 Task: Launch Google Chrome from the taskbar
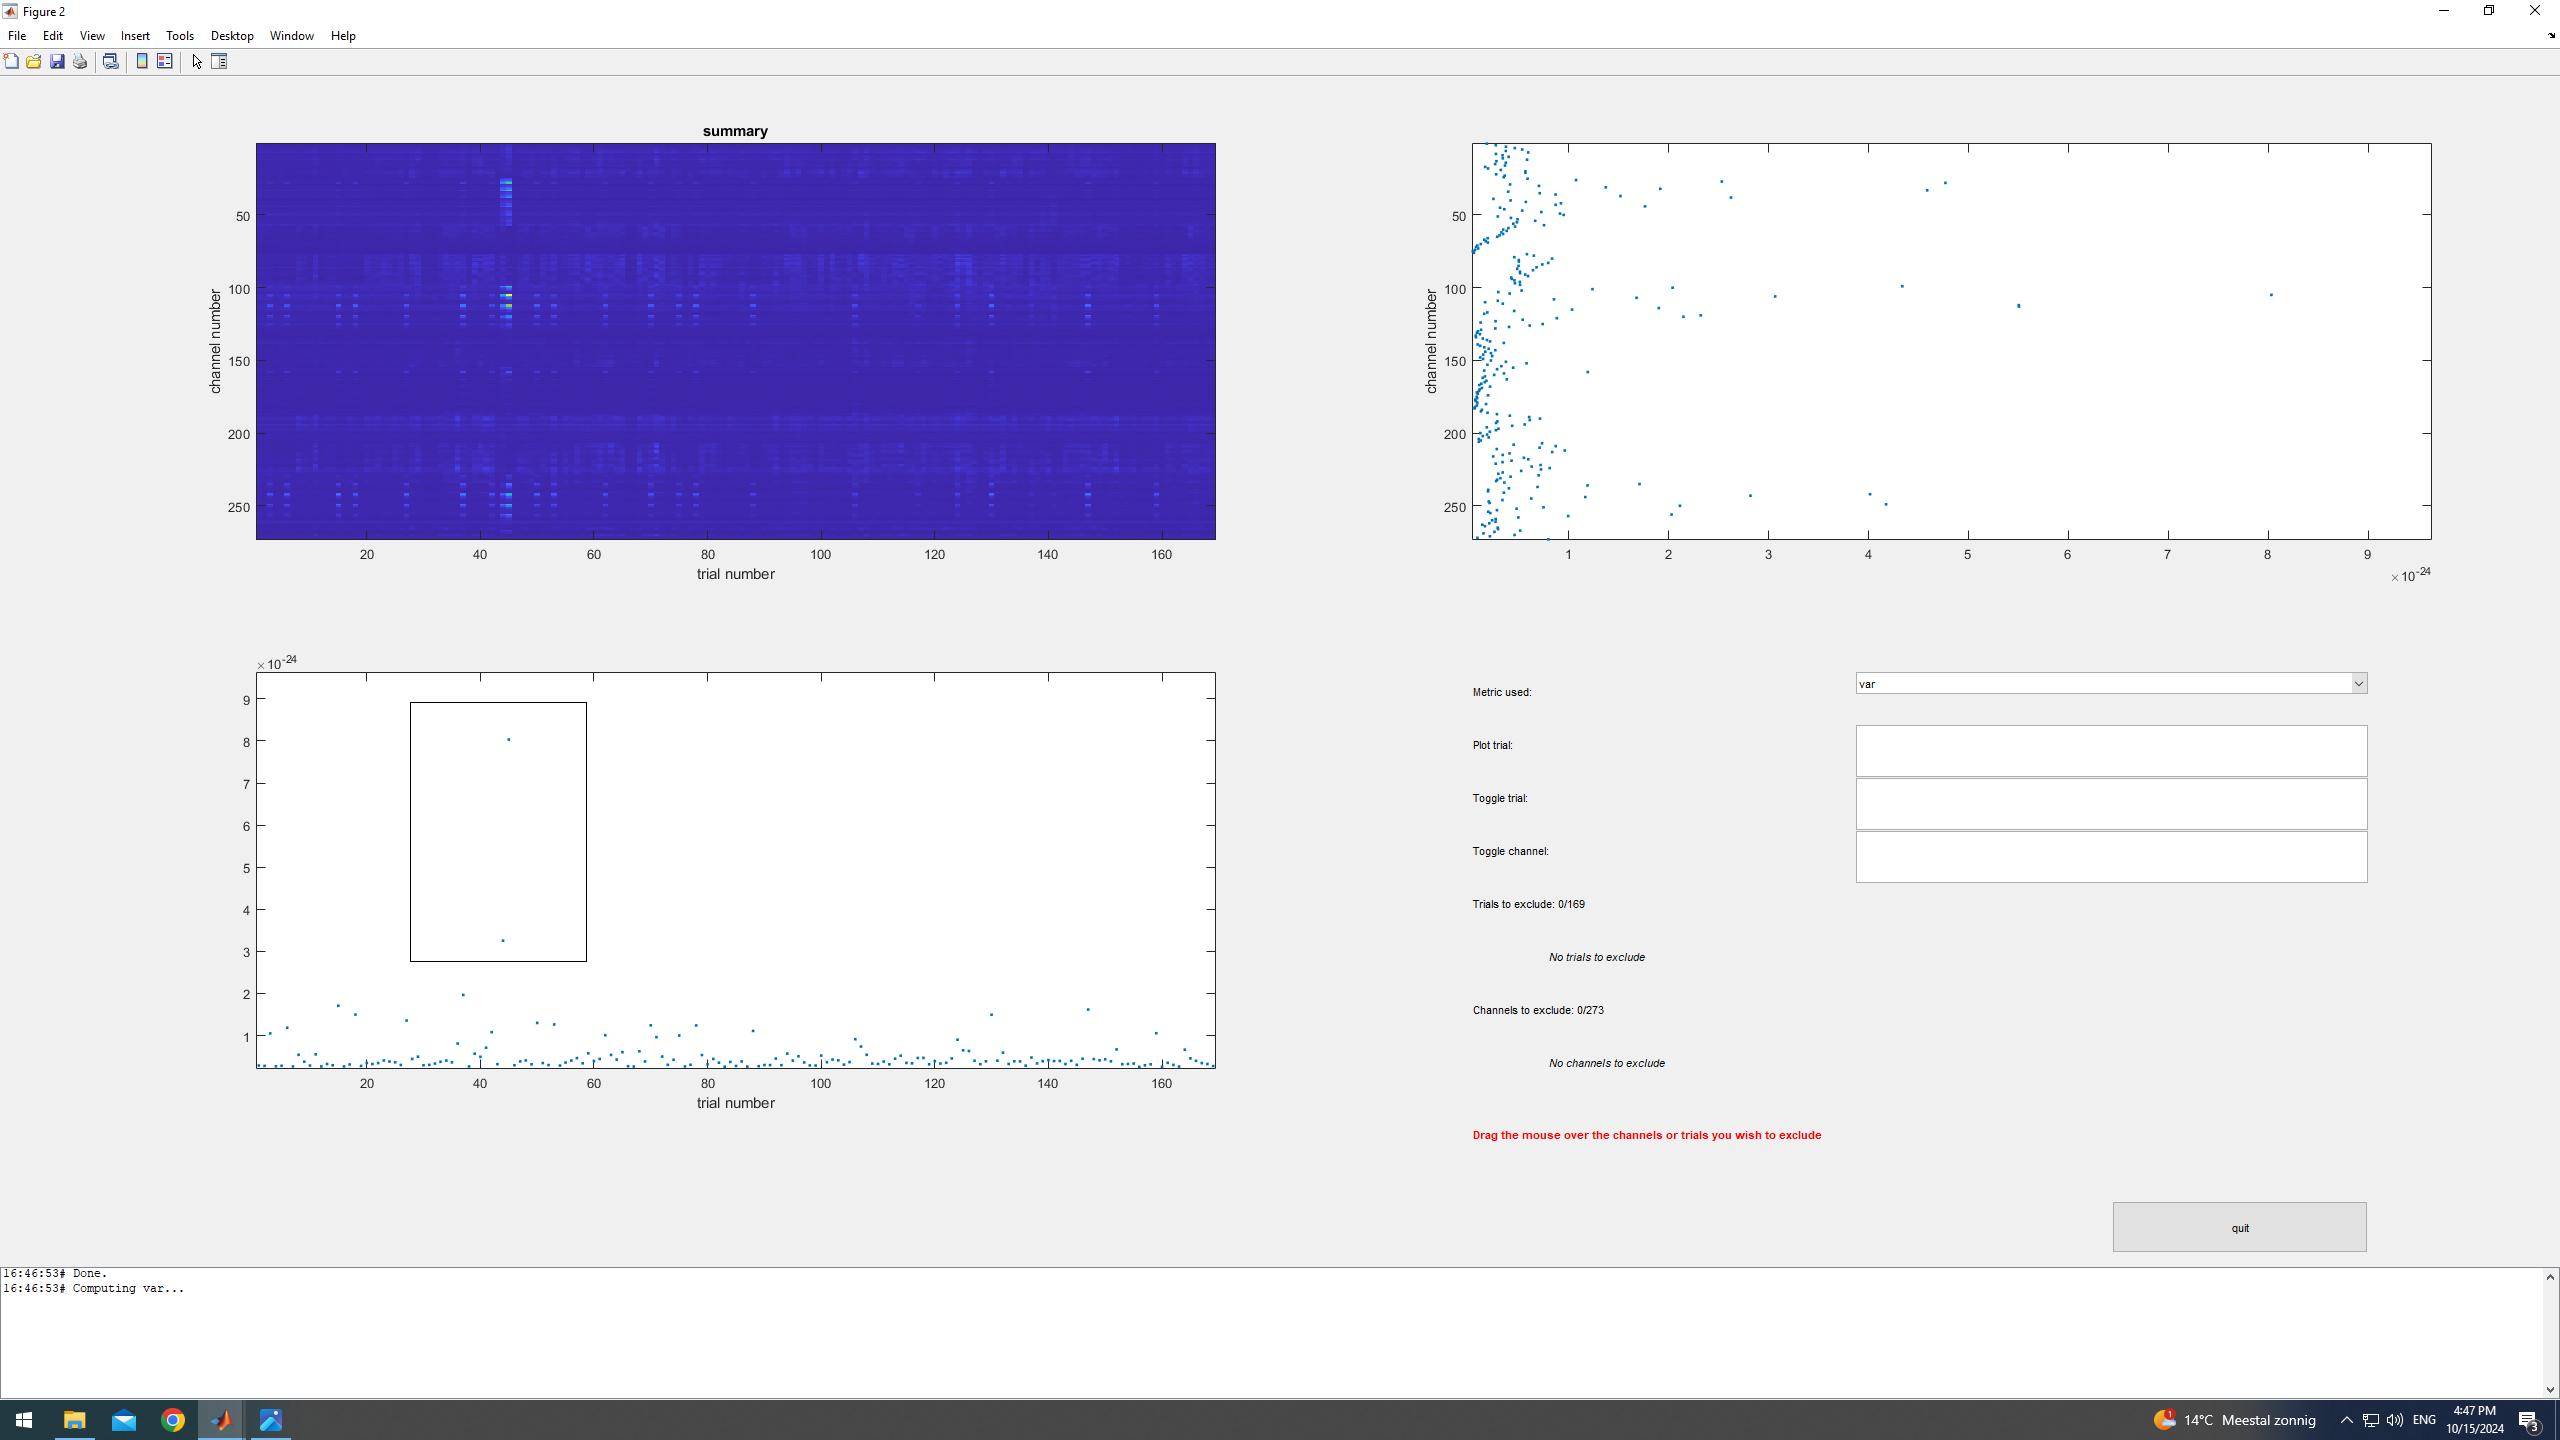173,1420
